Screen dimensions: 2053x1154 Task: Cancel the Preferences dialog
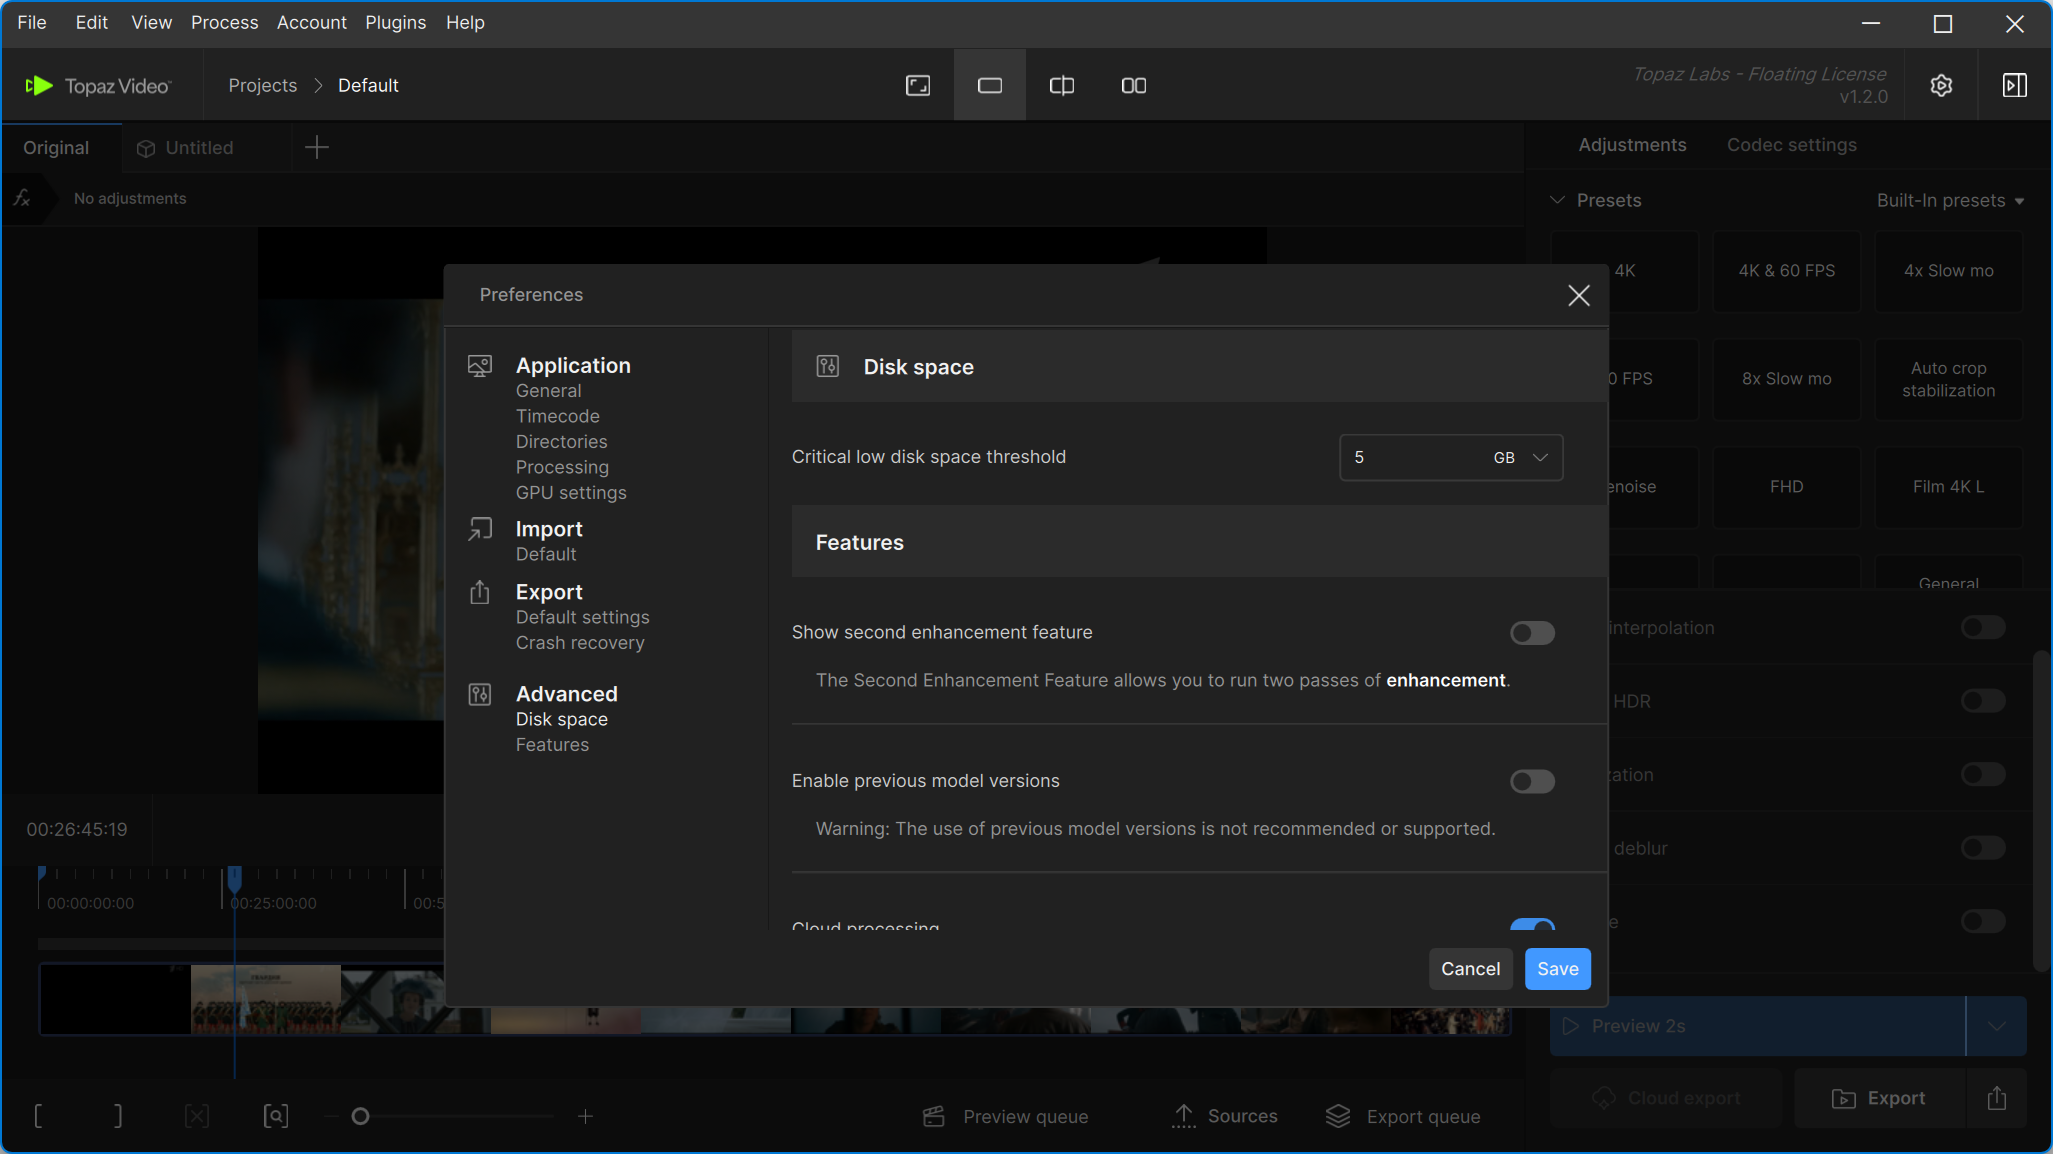(1469, 969)
